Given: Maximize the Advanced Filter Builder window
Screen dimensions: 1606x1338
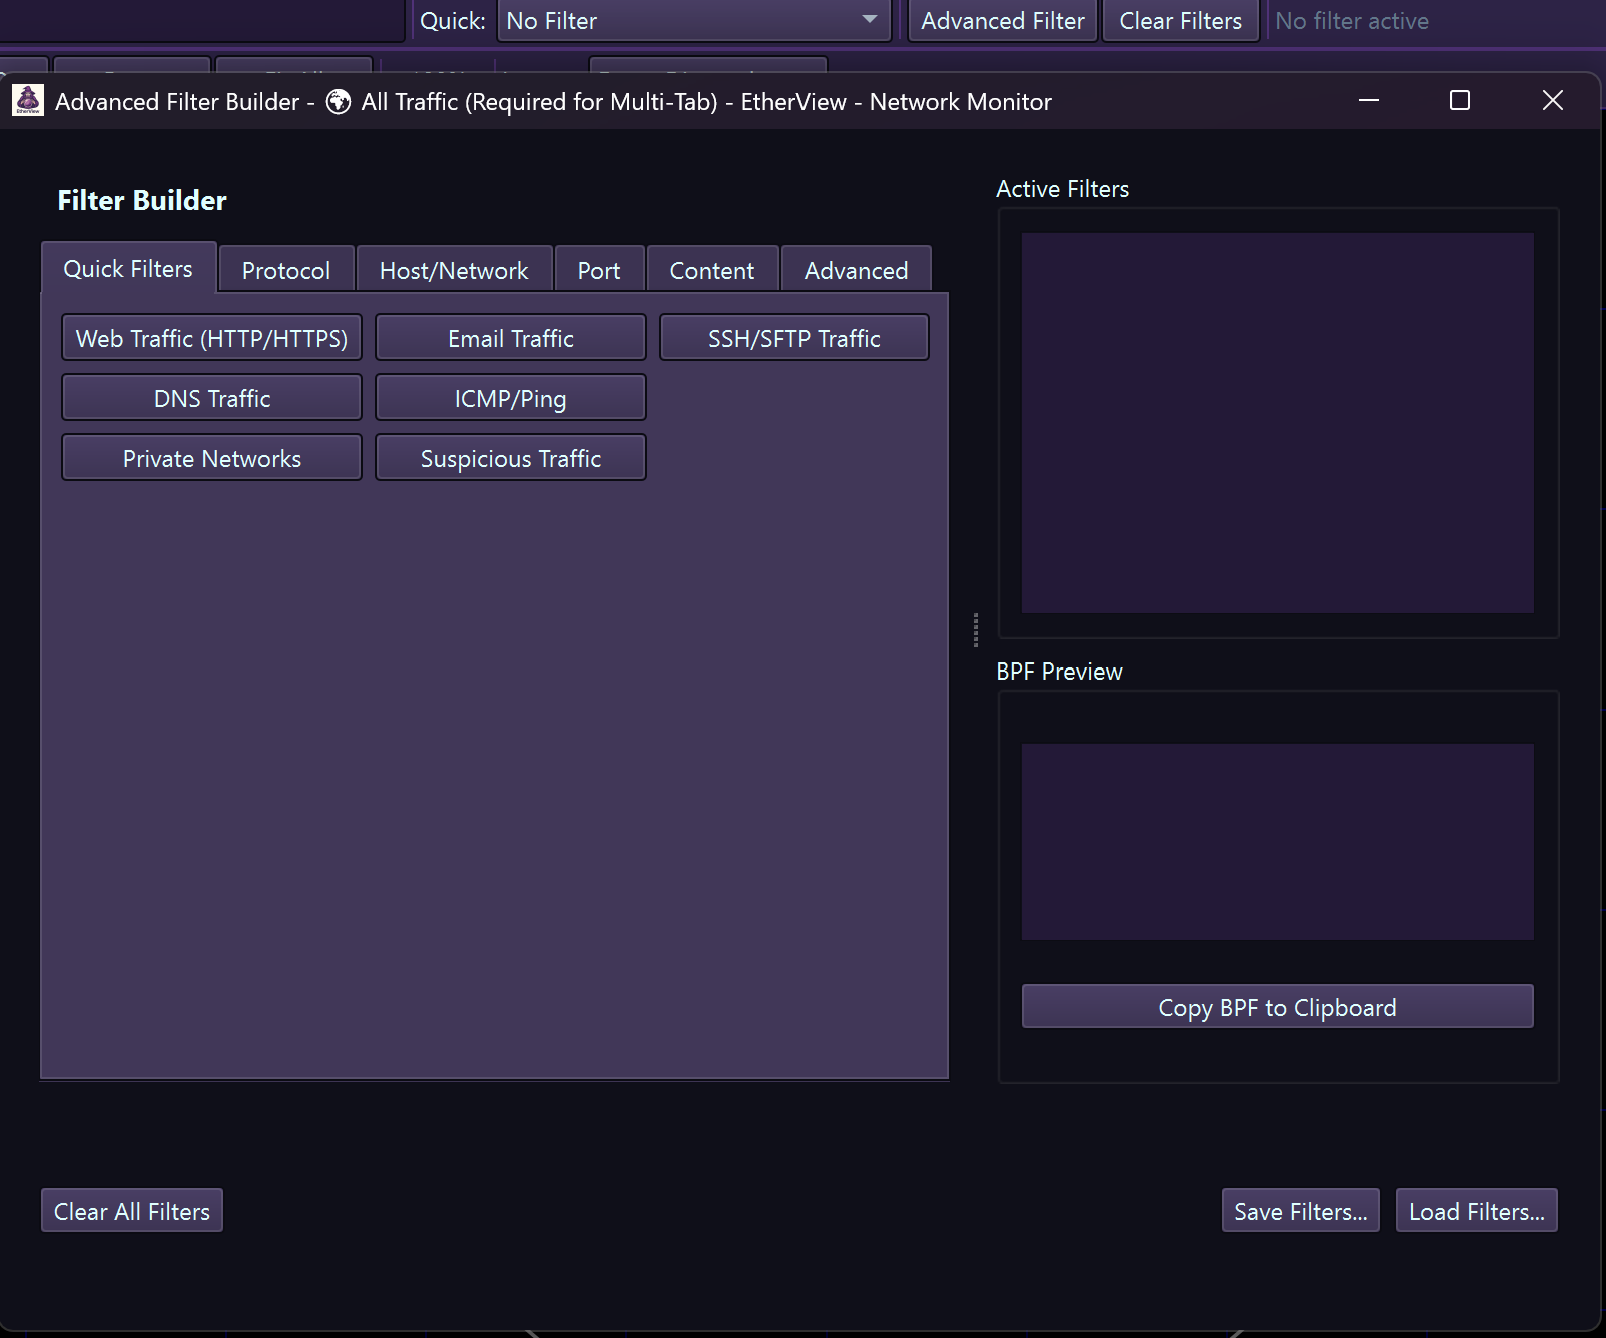Looking at the screenshot, I should (x=1460, y=101).
